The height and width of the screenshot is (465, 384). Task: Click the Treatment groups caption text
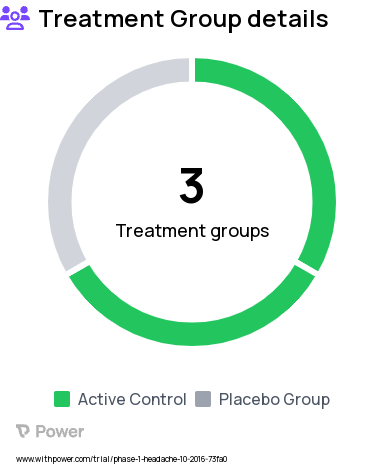(192, 231)
